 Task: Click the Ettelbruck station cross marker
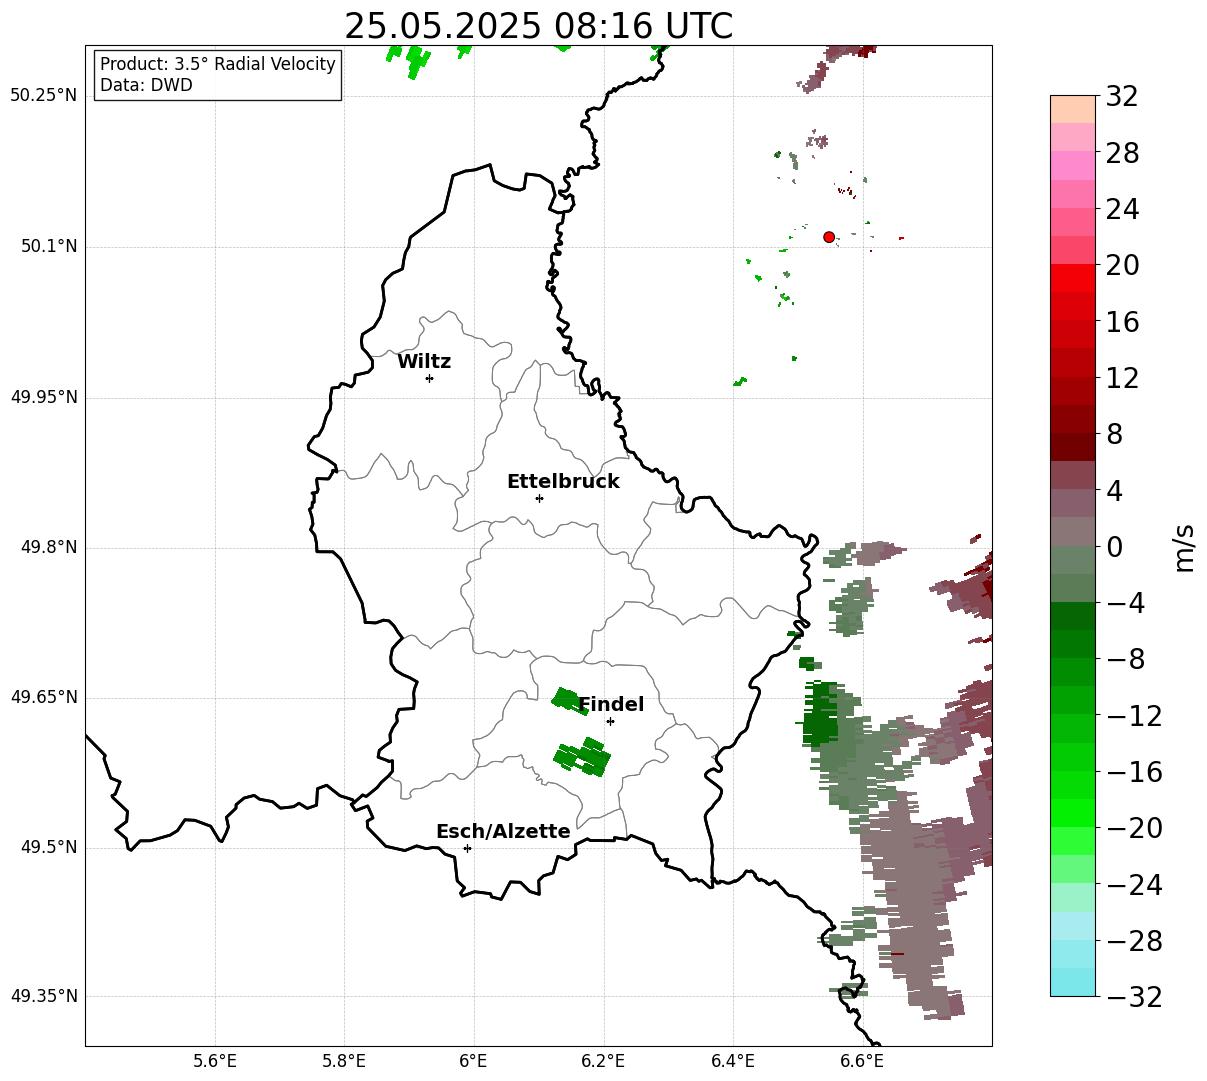coord(539,498)
